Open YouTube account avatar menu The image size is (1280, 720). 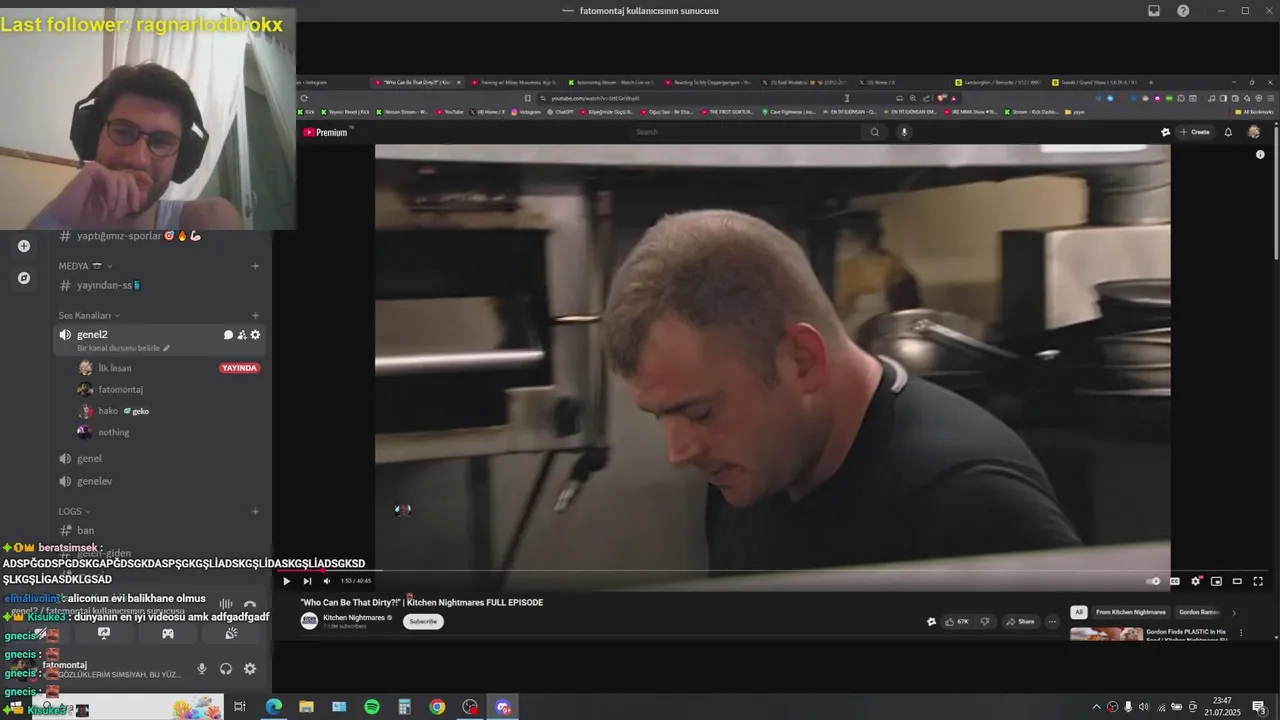1254,132
